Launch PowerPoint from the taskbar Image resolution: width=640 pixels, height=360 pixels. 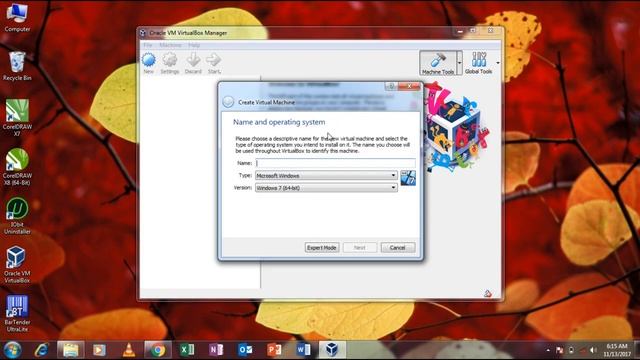pyautogui.click(x=274, y=350)
